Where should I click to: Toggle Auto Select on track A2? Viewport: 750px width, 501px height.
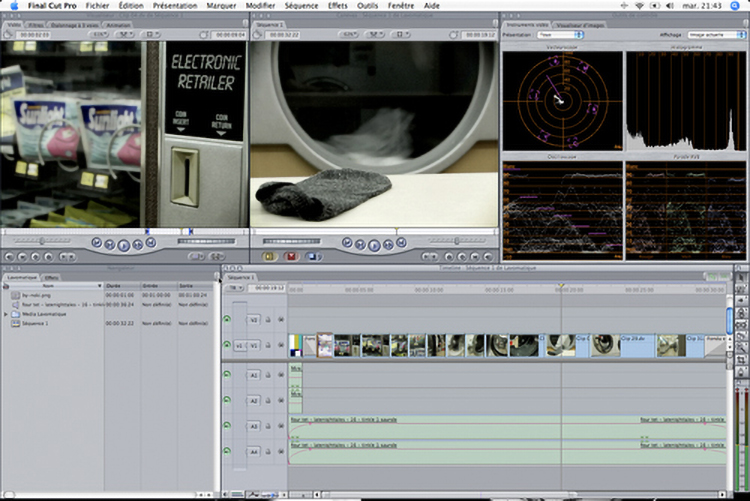(281, 401)
